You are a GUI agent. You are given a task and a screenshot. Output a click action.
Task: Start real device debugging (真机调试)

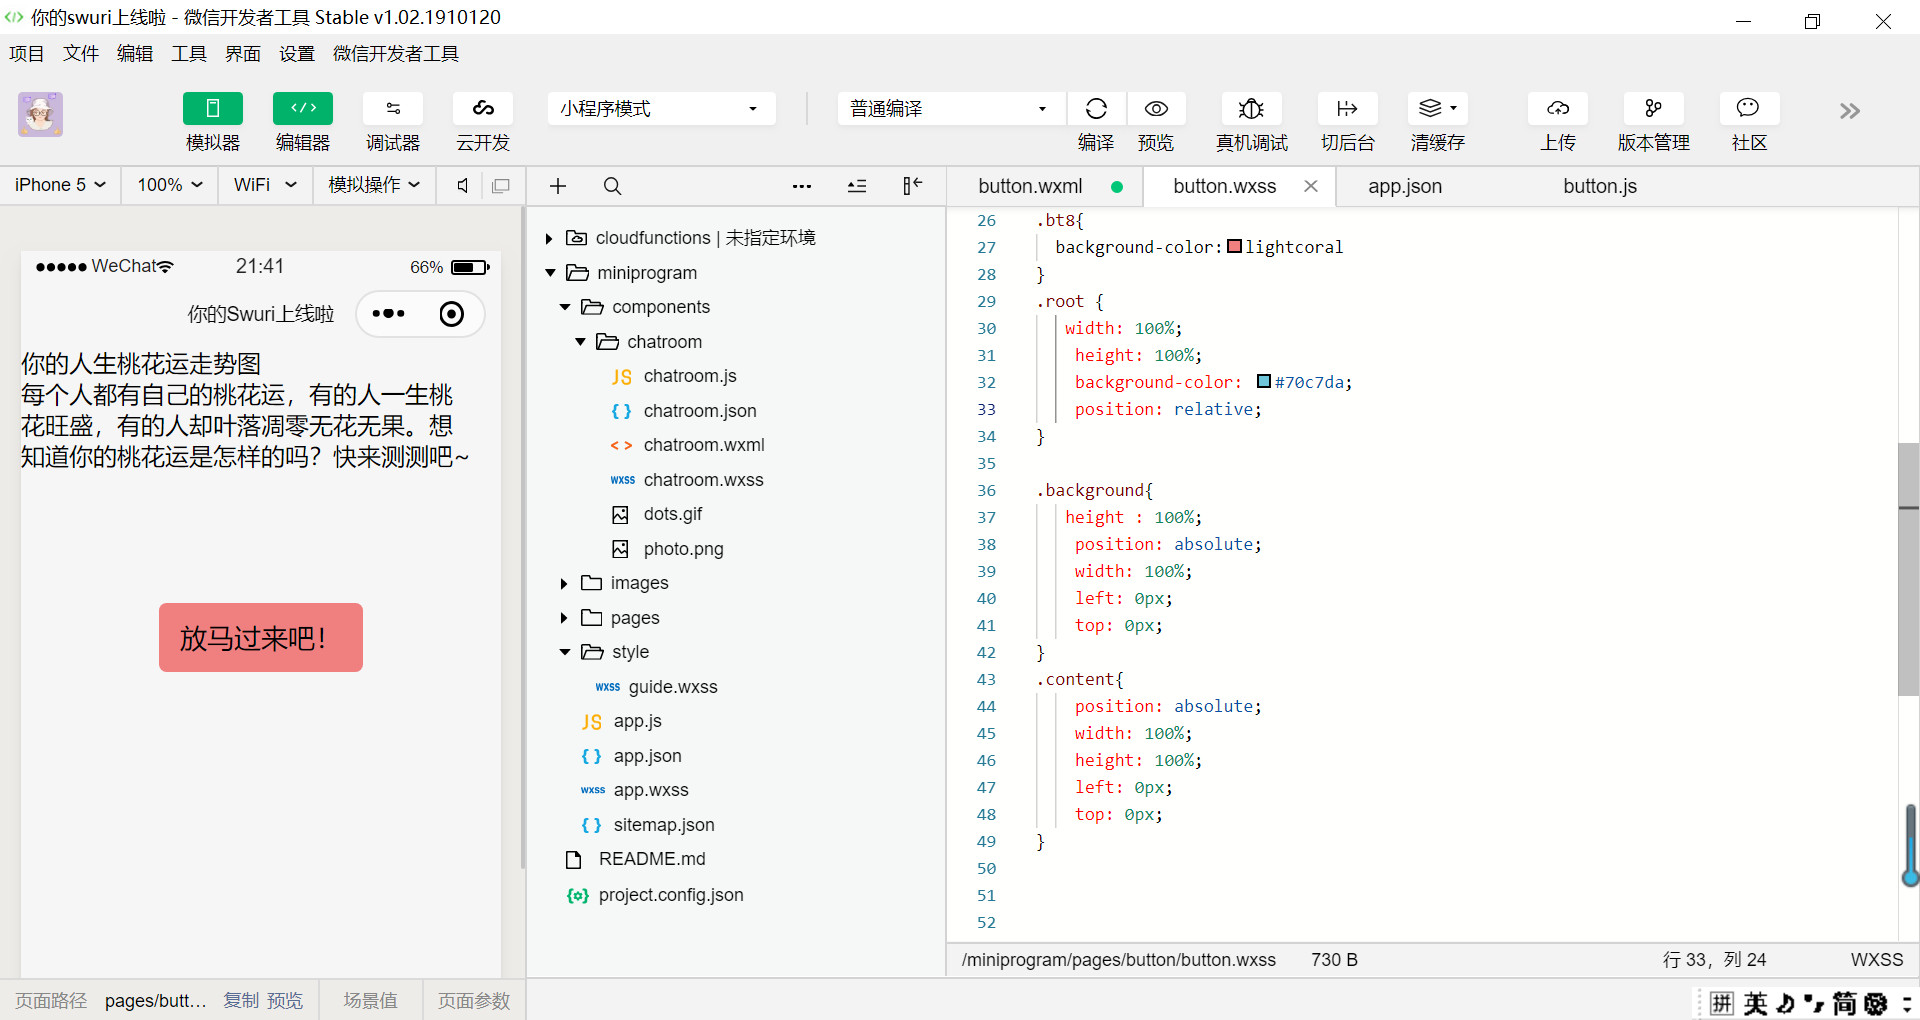pyautogui.click(x=1251, y=109)
